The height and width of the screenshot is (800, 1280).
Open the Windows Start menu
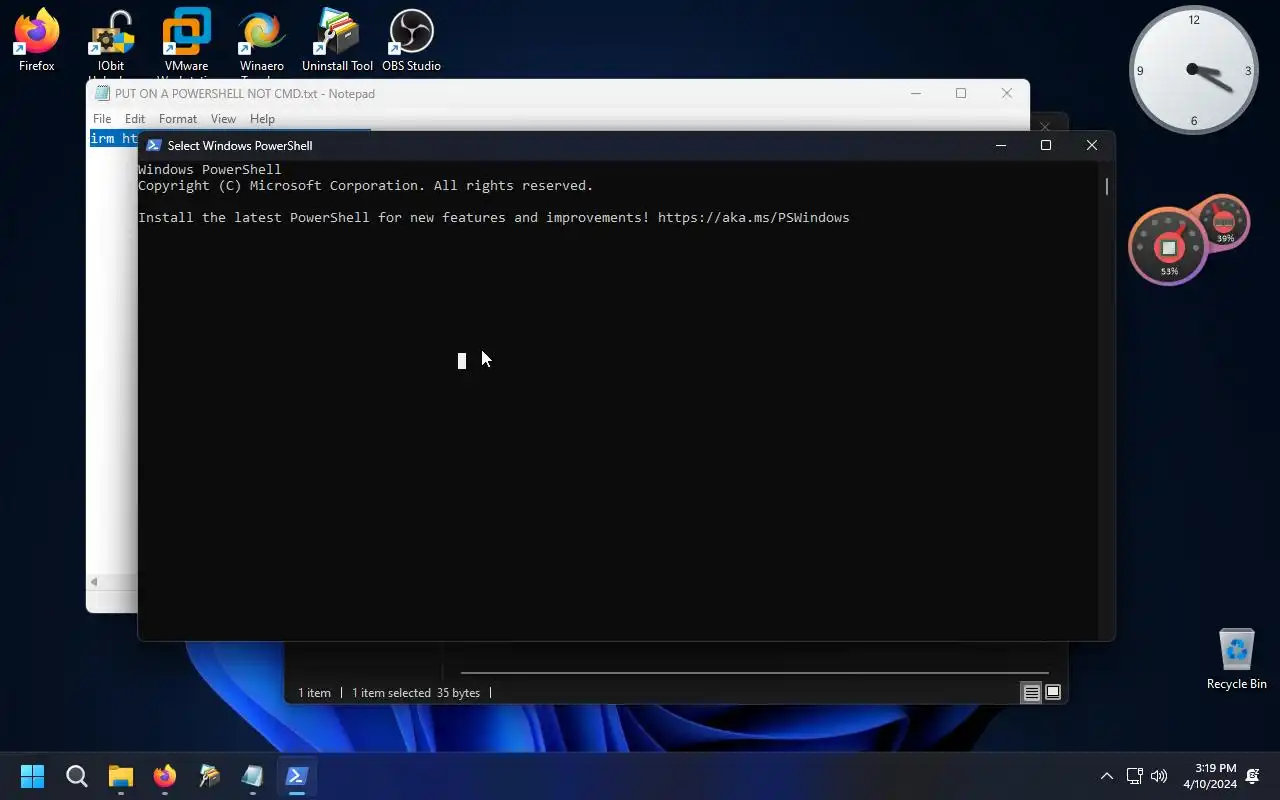click(x=32, y=776)
